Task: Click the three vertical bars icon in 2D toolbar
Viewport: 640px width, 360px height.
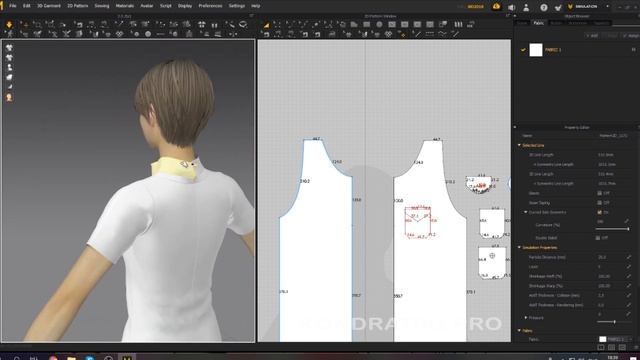Action: click(458, 24)
